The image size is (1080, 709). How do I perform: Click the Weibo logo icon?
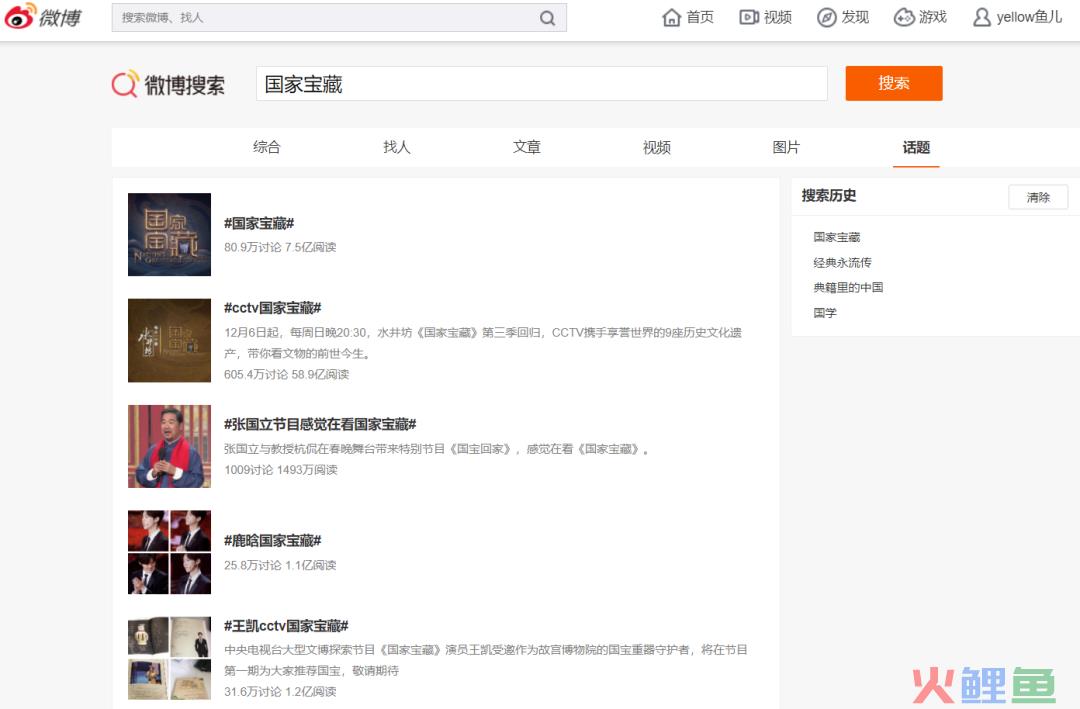pos(19,17)
